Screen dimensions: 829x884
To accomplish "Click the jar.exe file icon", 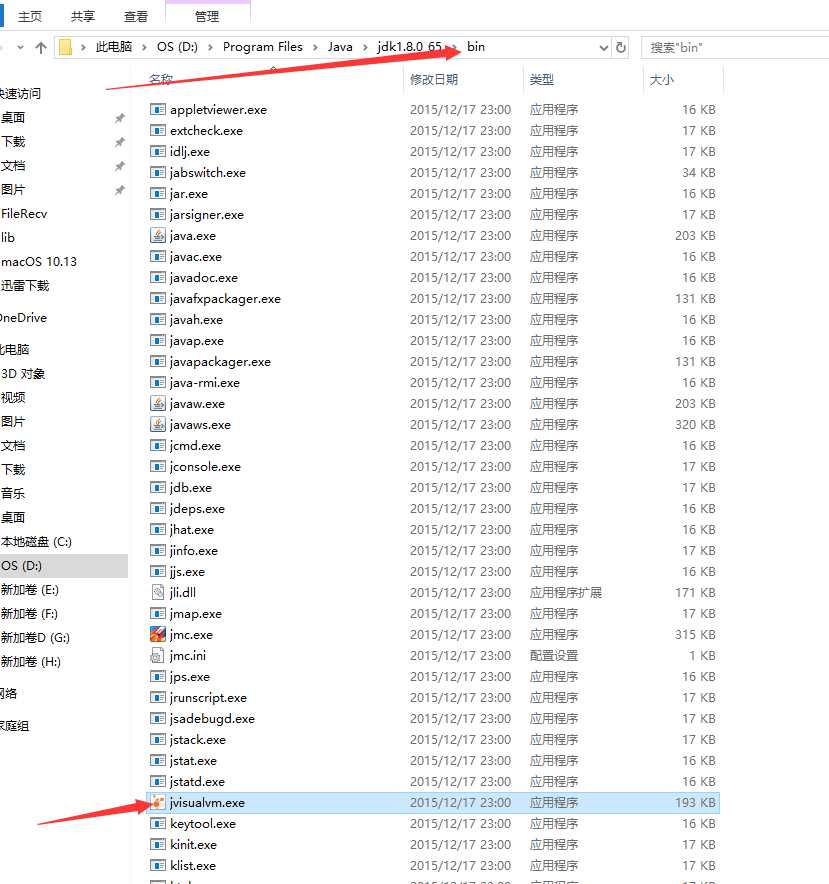I will (x=158, y=193).
